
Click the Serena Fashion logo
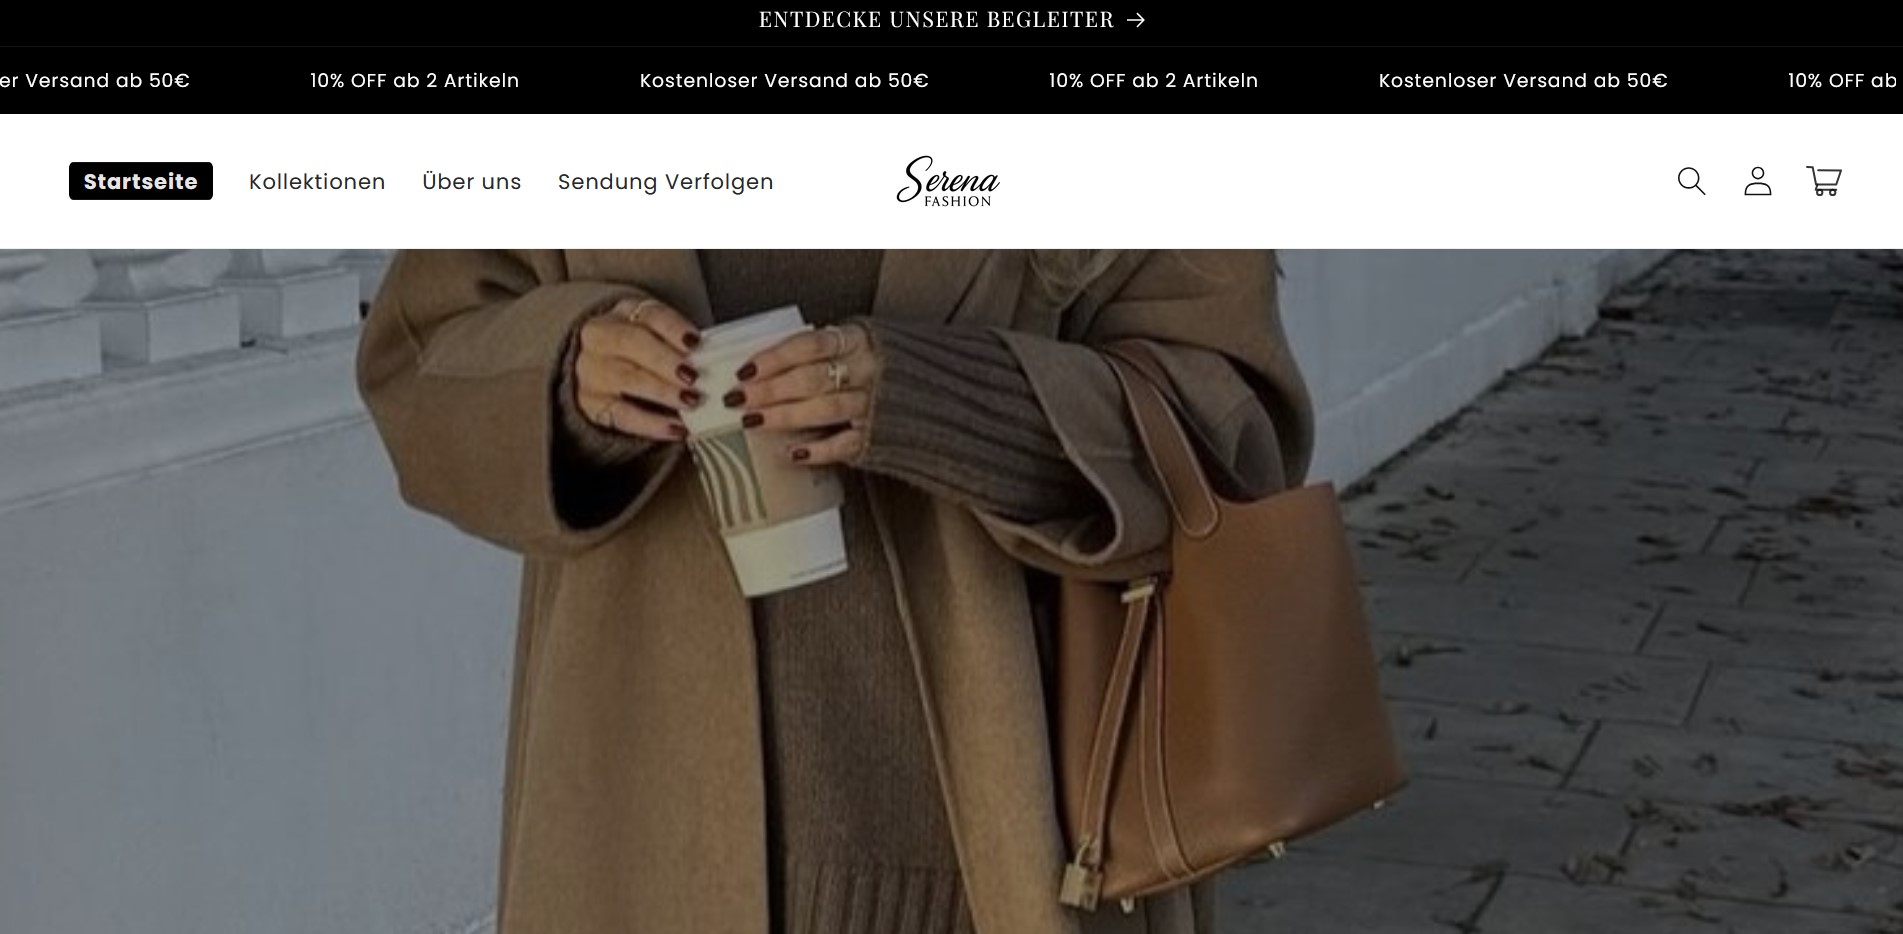tap(948, 181)
